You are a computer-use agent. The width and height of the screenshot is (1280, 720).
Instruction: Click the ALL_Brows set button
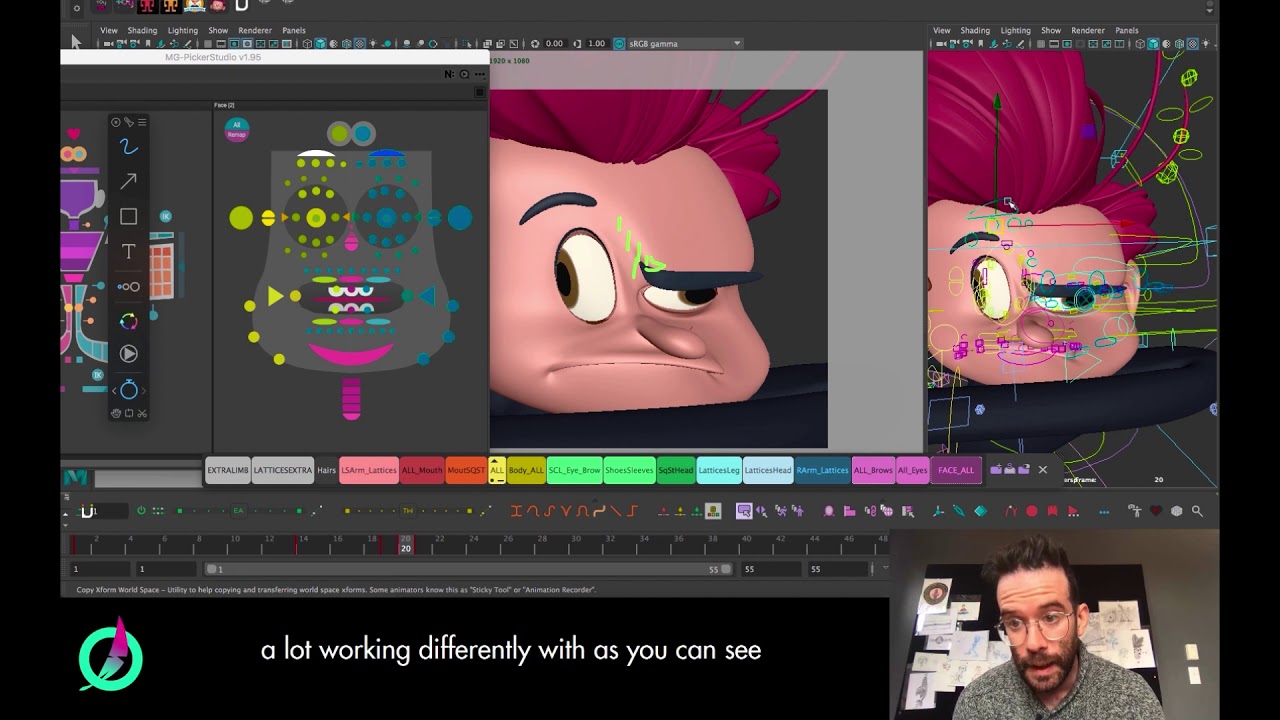[873, 470]
